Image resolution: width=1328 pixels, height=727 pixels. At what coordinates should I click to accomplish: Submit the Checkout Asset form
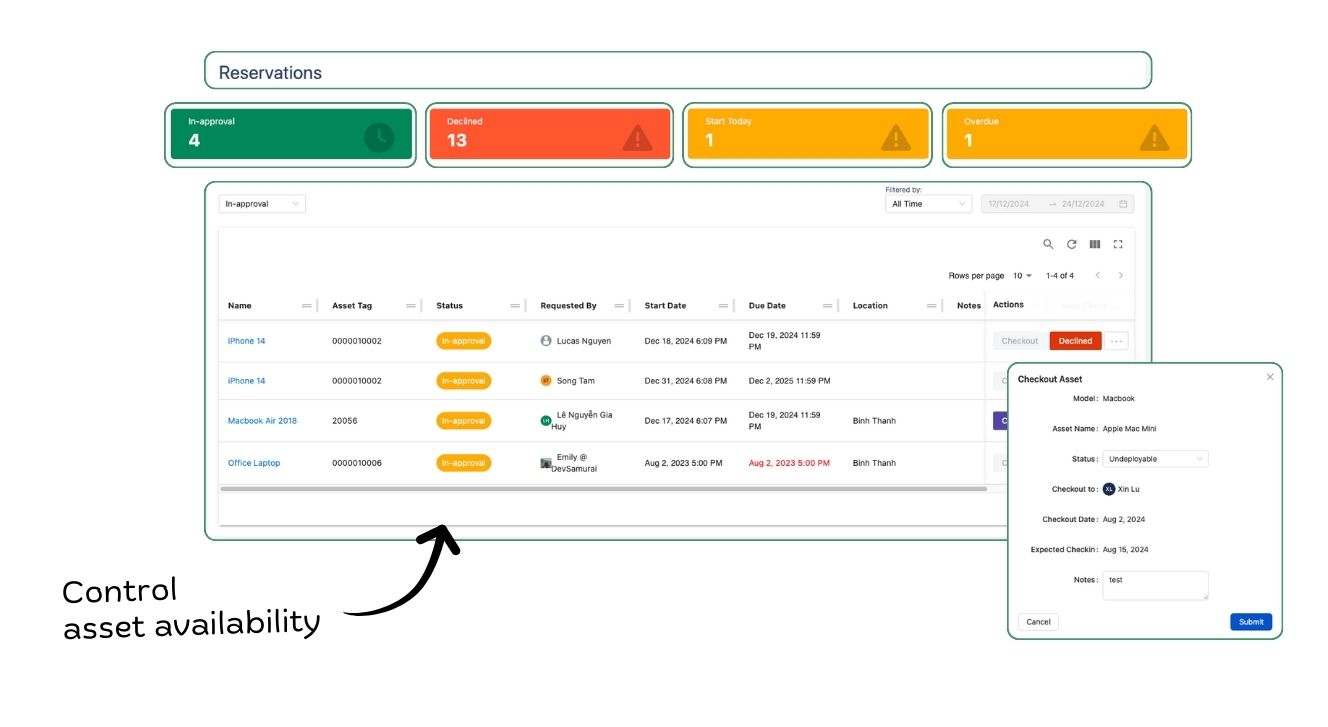tap(1251, 622)
